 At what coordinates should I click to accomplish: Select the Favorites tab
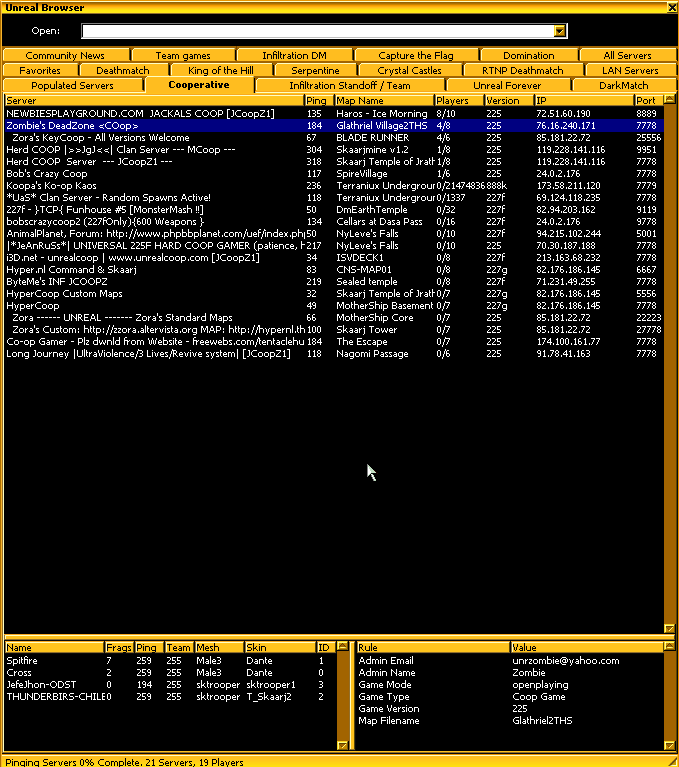click(40, 71)
